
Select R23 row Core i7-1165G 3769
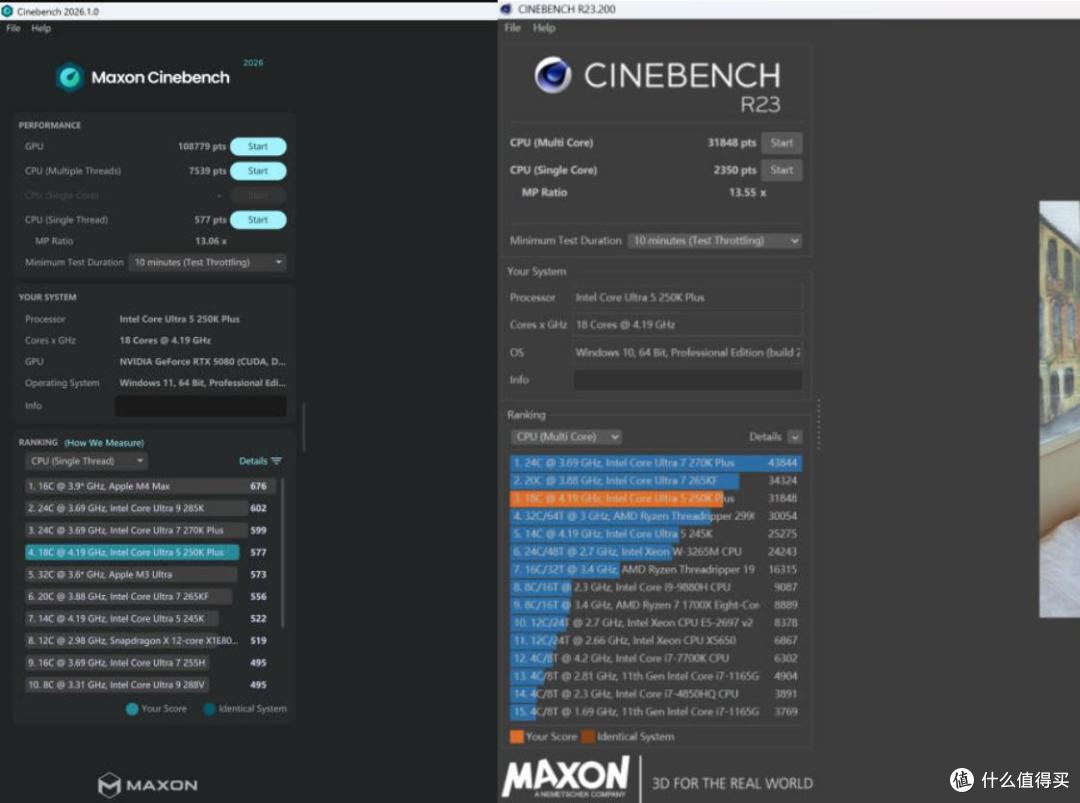tap(656, 712)
